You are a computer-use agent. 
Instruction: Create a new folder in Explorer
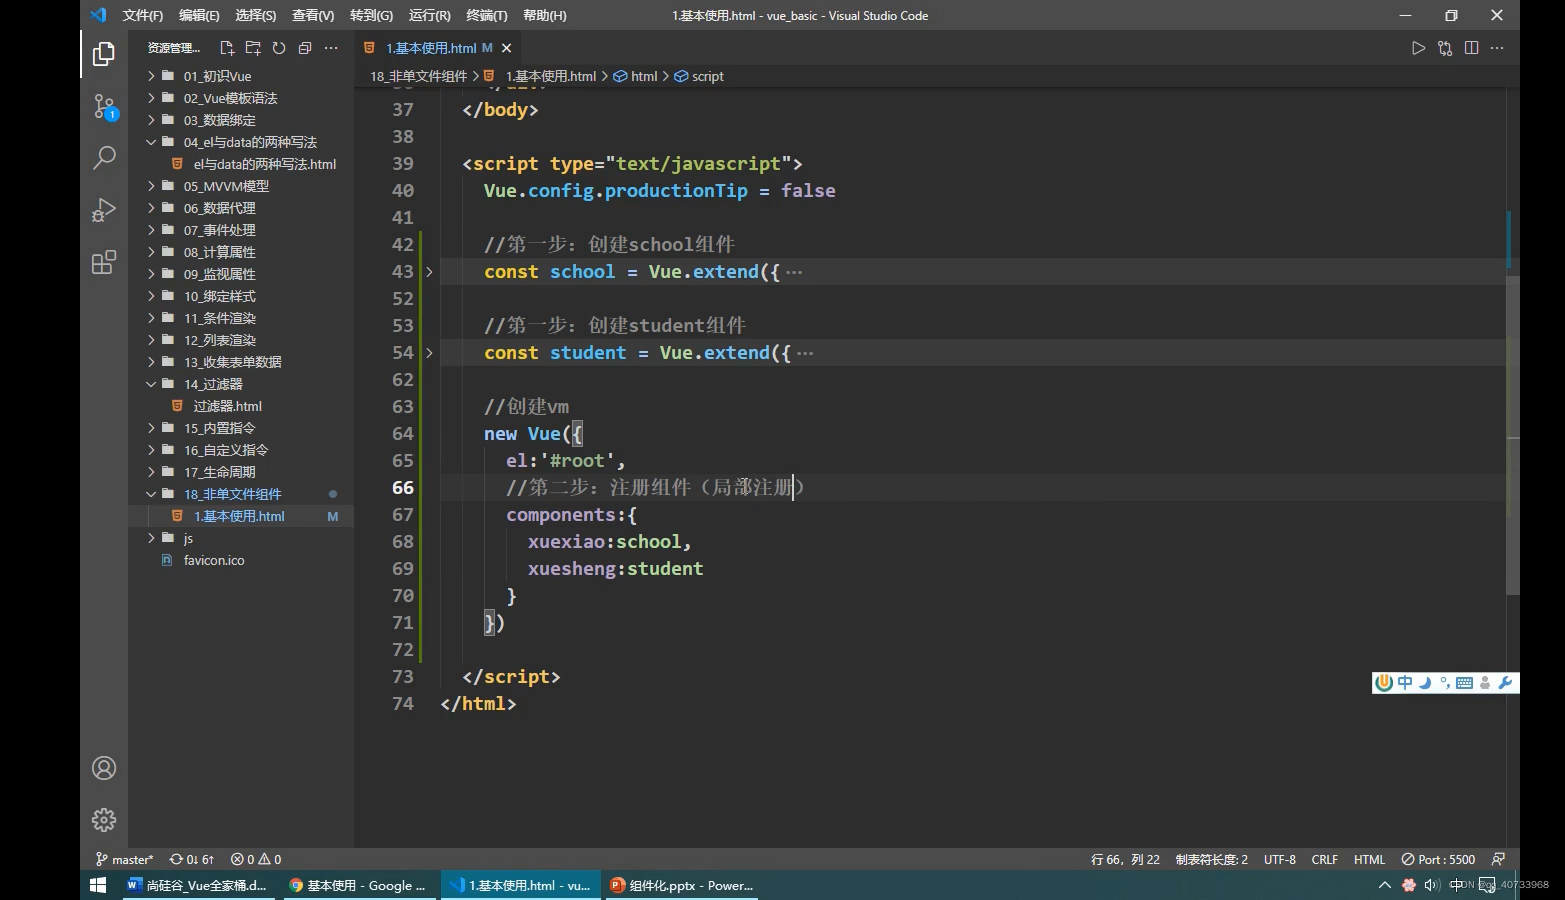click(253, 48)
